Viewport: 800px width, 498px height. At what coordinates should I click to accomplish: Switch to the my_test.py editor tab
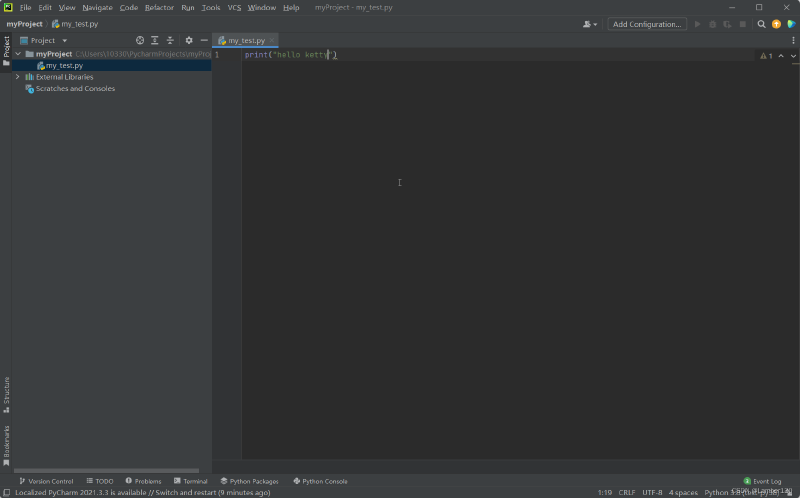tap(246, 40)
